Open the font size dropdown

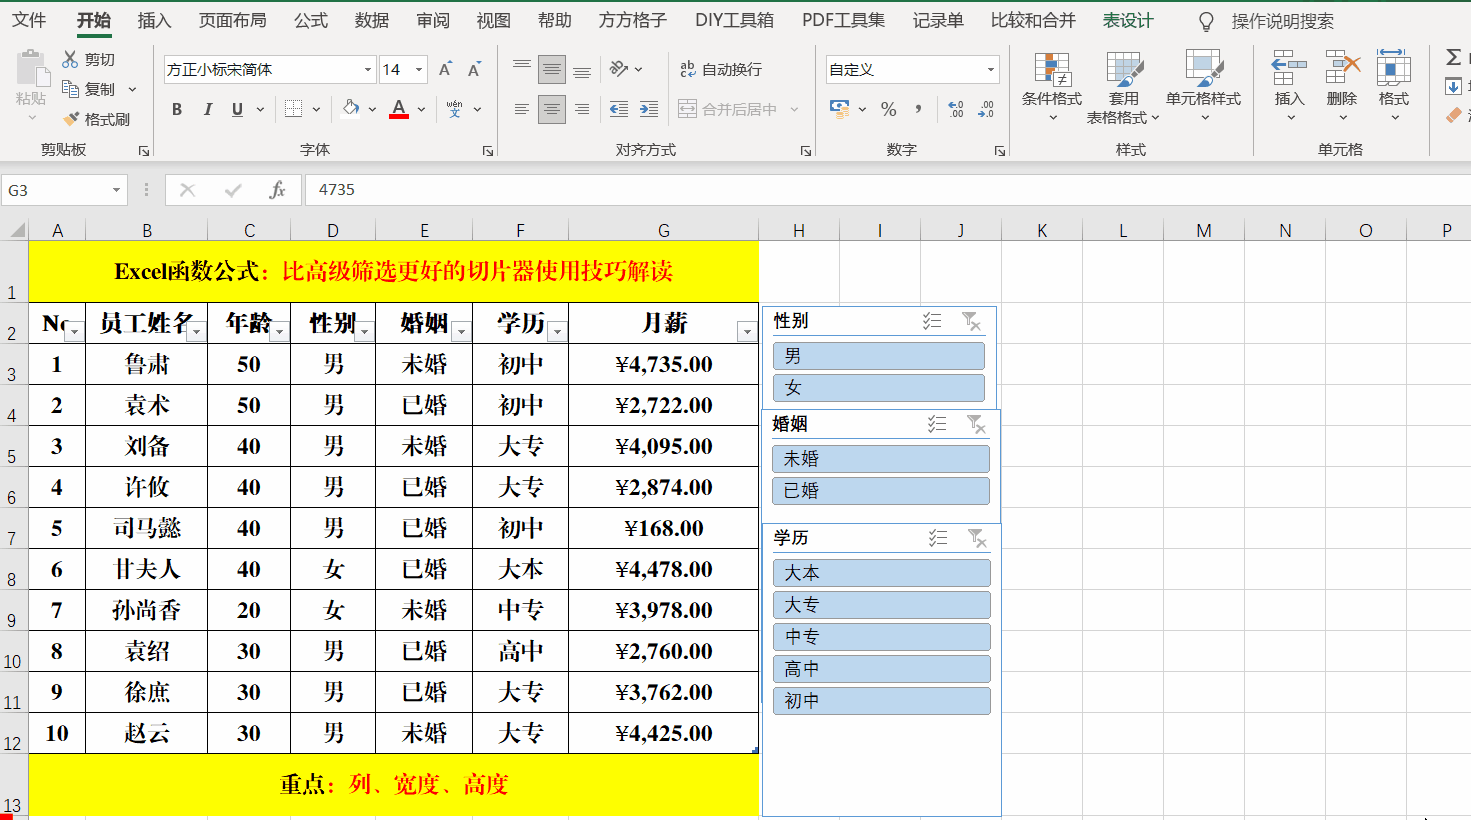(419, 69)
